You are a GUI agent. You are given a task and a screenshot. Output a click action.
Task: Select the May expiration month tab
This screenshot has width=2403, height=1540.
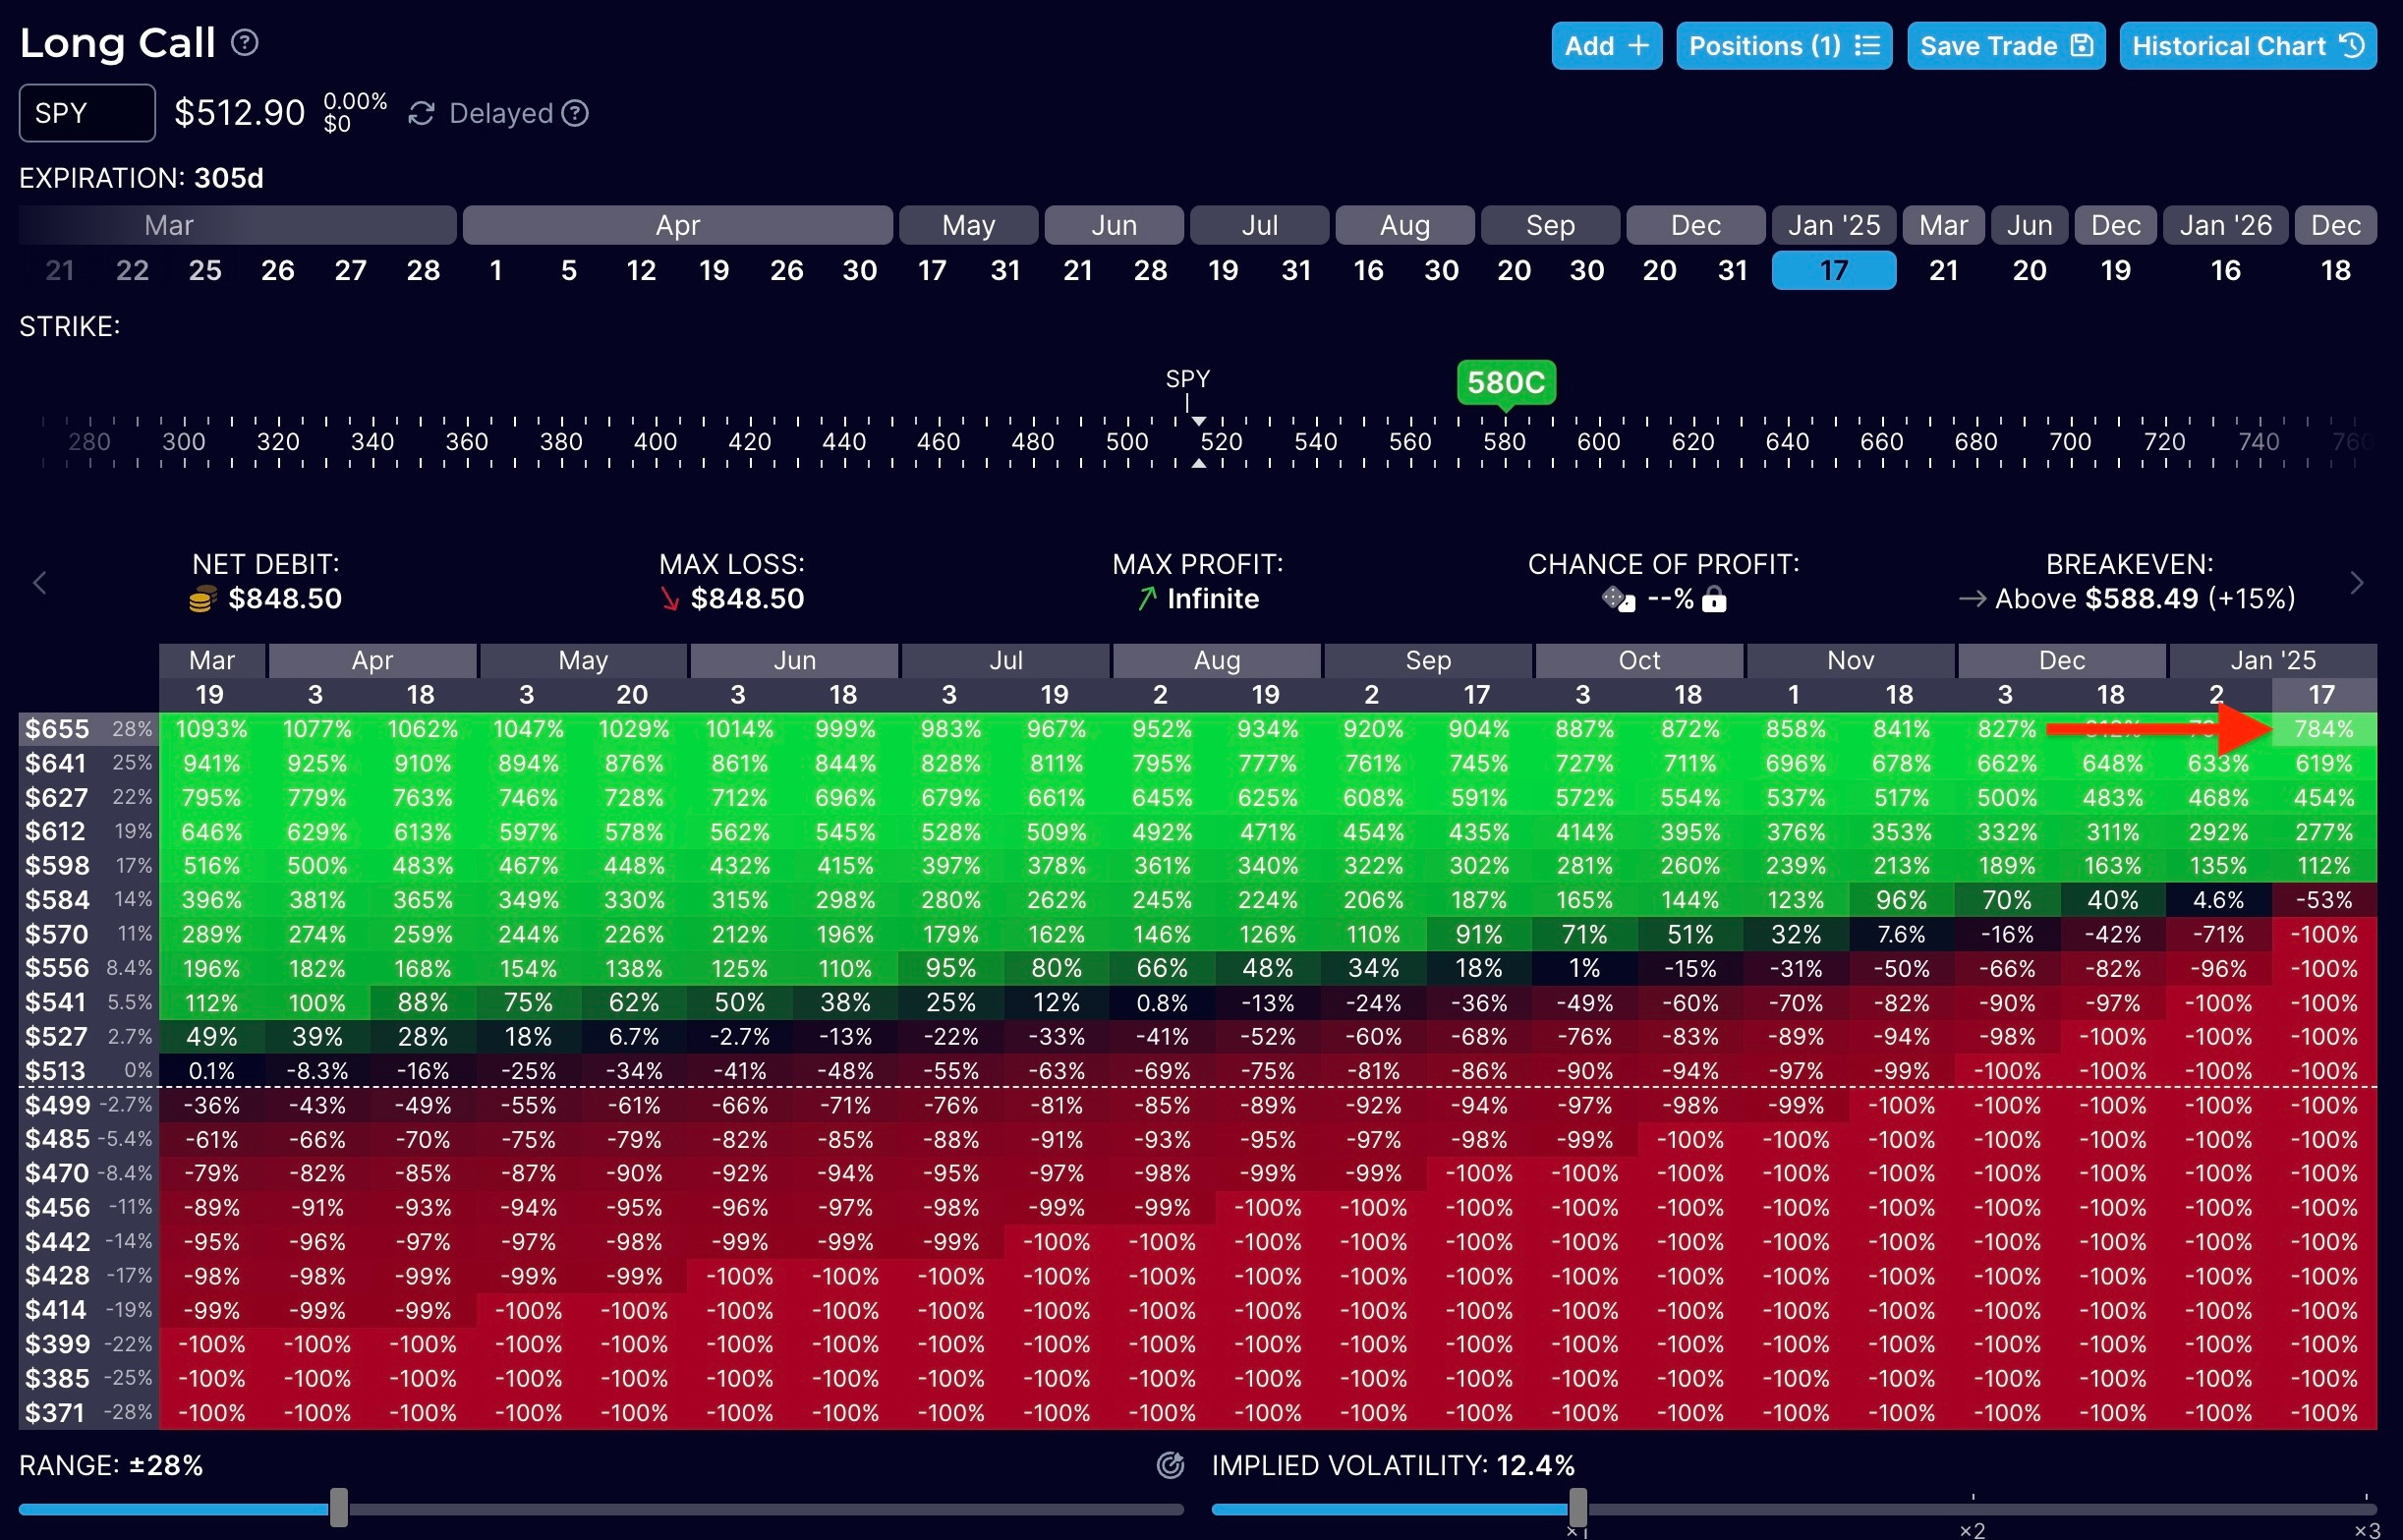pos(968,225)
